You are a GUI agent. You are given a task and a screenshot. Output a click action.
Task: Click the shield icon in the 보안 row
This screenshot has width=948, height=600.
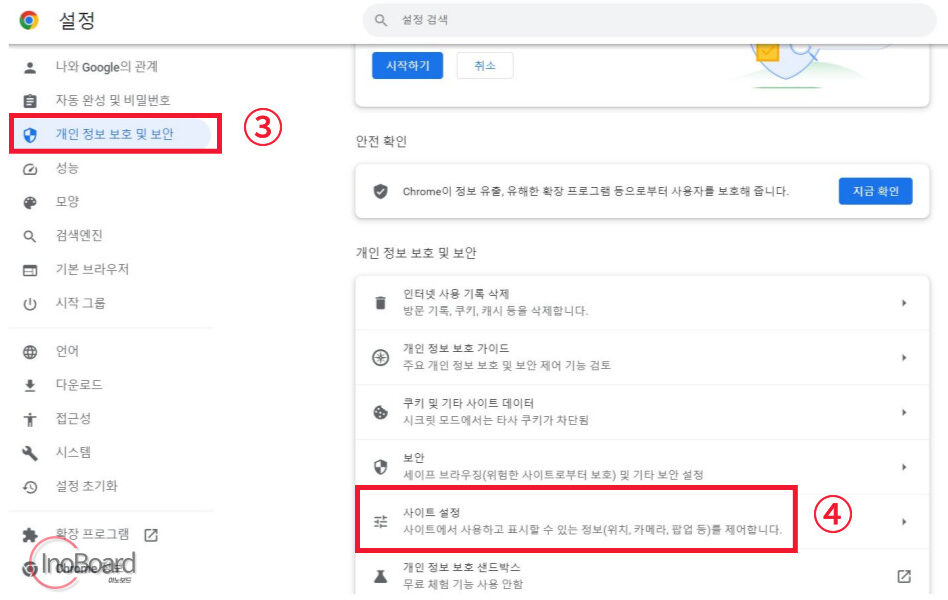pyautogui.click(x=380, y=467)
